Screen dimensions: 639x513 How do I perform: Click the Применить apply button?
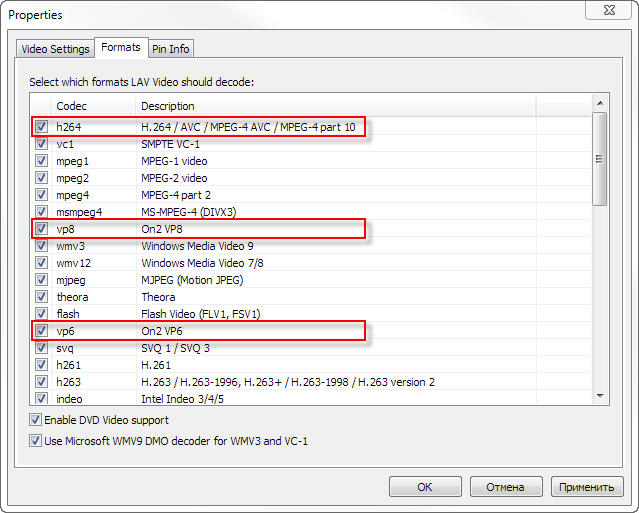click(x=587, y=487)
